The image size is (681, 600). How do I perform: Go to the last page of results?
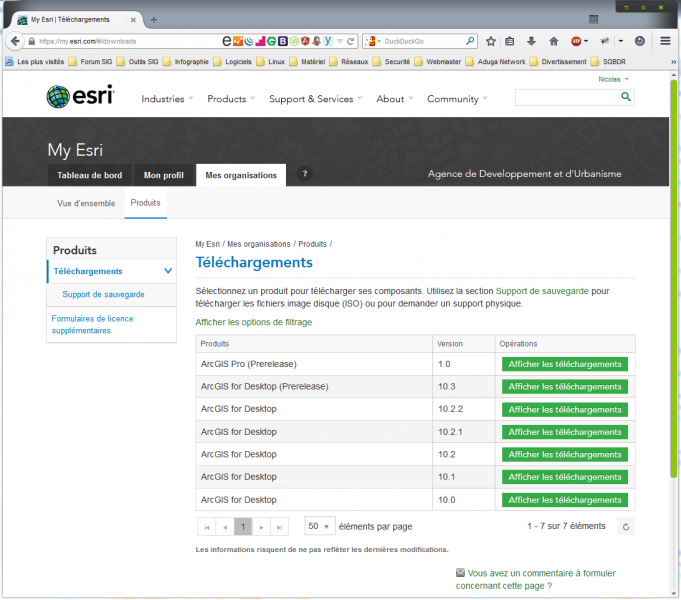coord(279,526)
